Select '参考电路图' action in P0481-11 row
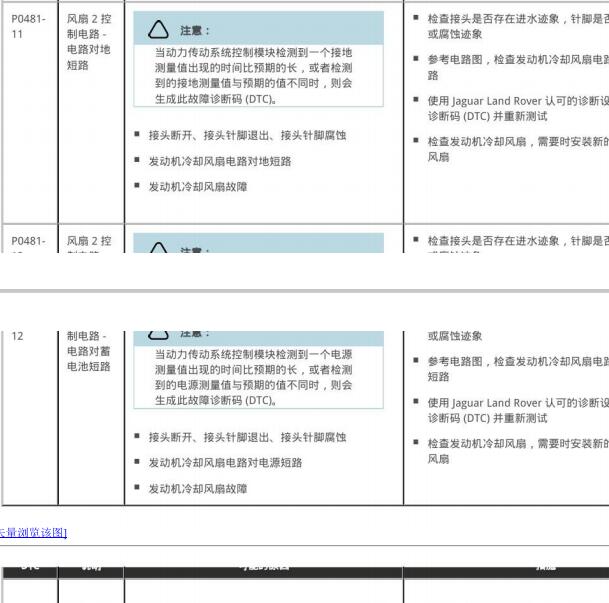 (518, 67)
